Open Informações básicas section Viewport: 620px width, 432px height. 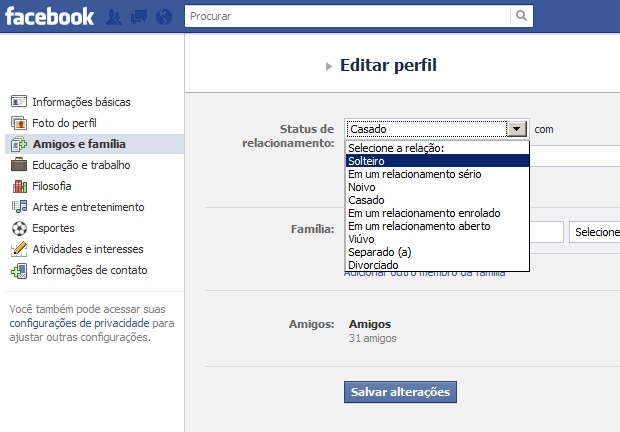click(81, 102)
